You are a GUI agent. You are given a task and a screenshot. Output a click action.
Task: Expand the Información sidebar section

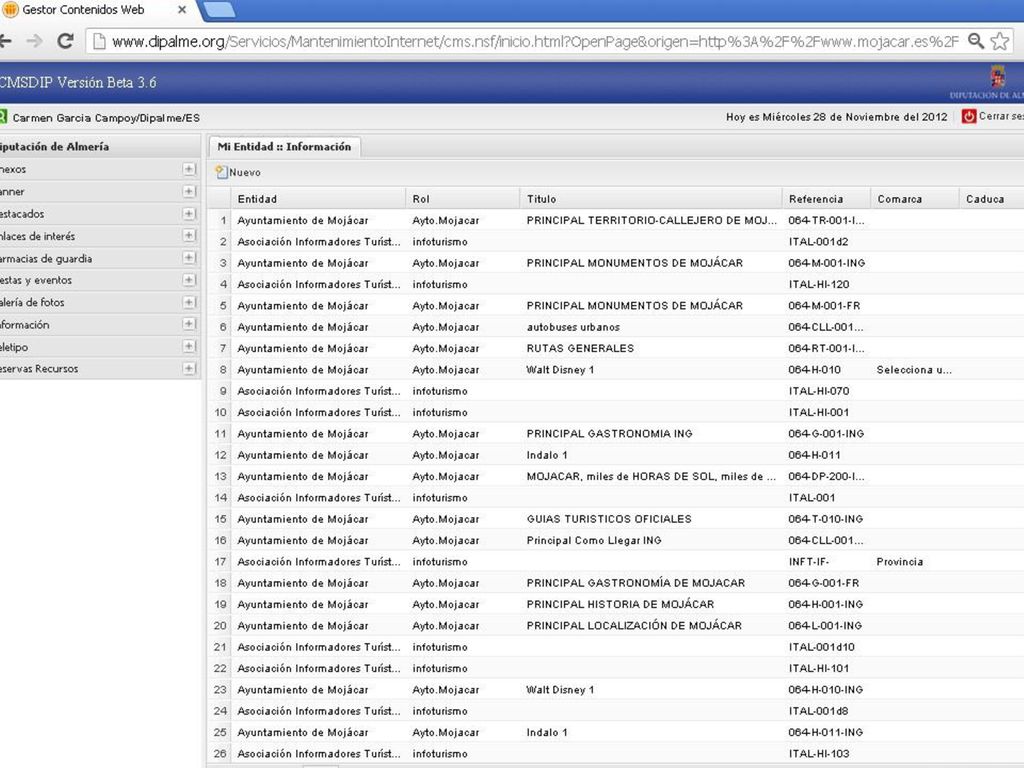[189, 325]
